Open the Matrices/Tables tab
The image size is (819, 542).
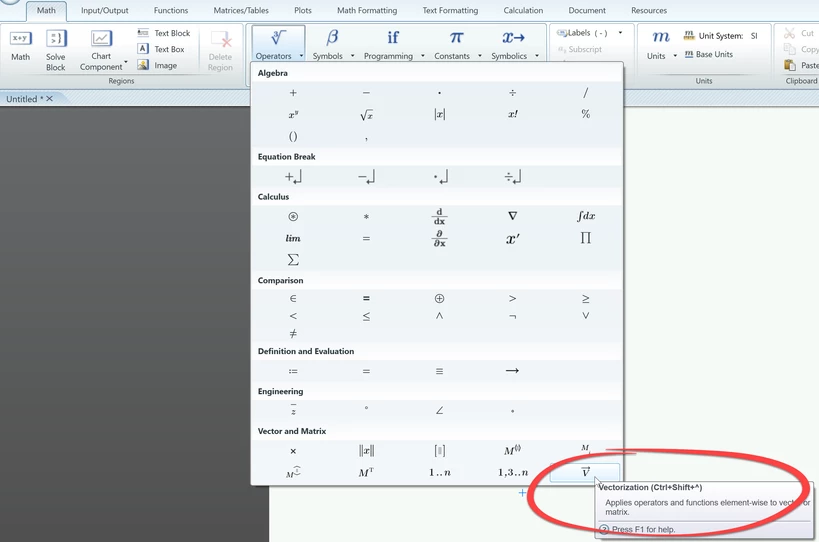[x=241, y=10]
